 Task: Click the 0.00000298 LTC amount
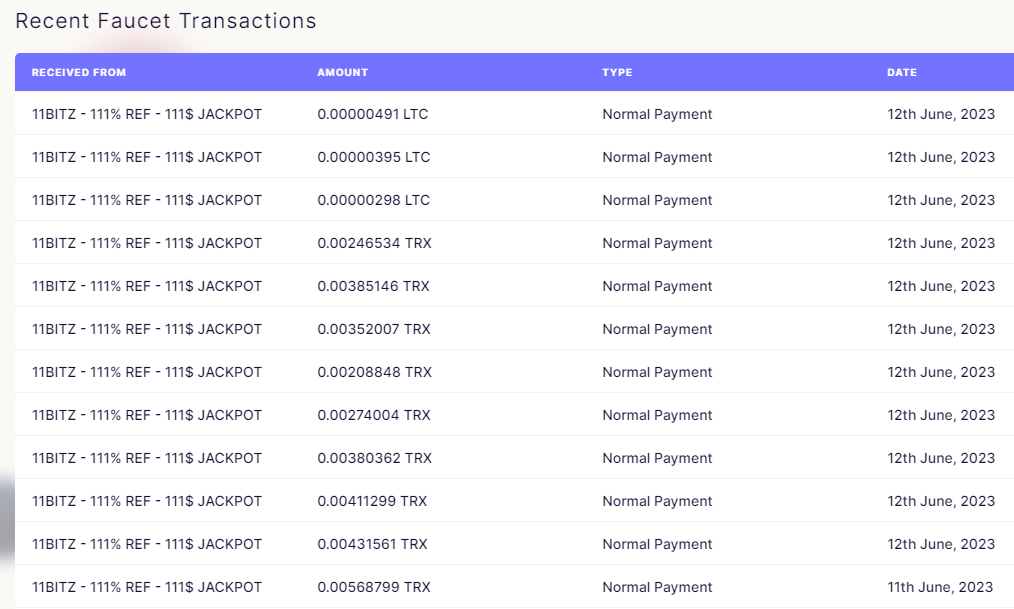tap(373, 200)
